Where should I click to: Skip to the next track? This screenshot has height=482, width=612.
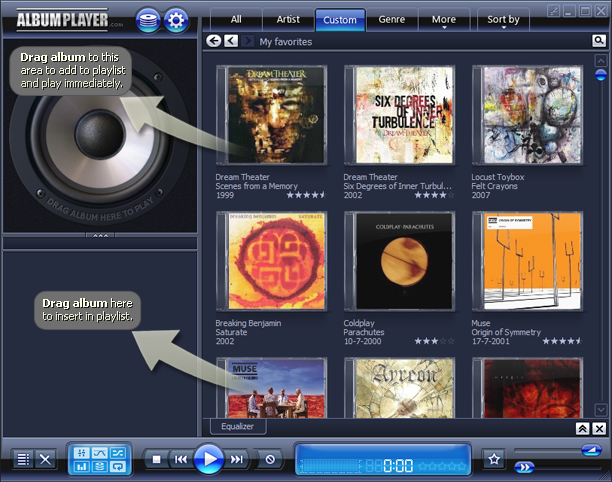pos(237,459)
